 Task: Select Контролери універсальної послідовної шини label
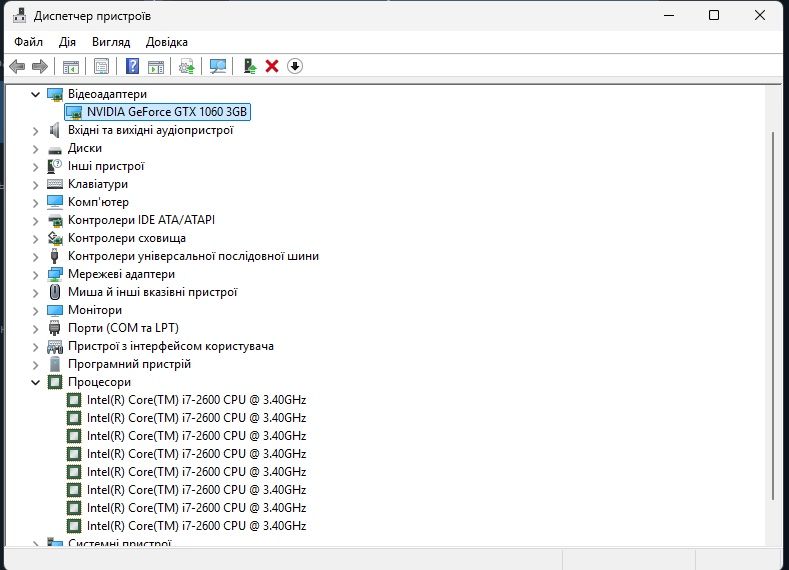[193, 256]
